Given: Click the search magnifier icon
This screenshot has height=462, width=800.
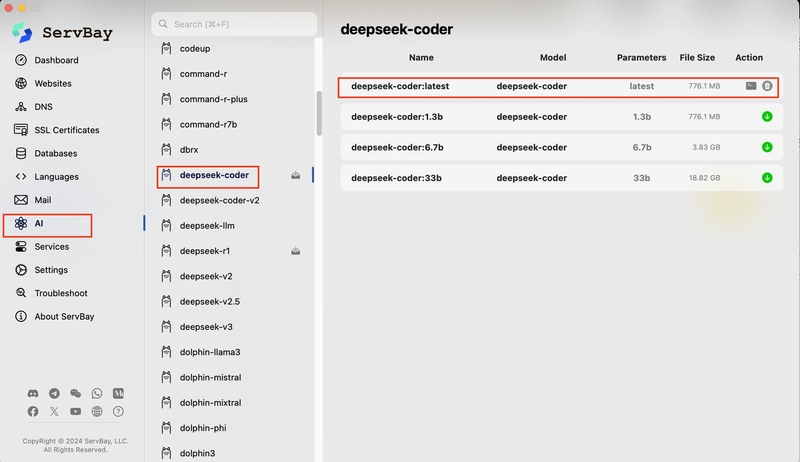Looking at the screenshot, I should pos(163,24).
